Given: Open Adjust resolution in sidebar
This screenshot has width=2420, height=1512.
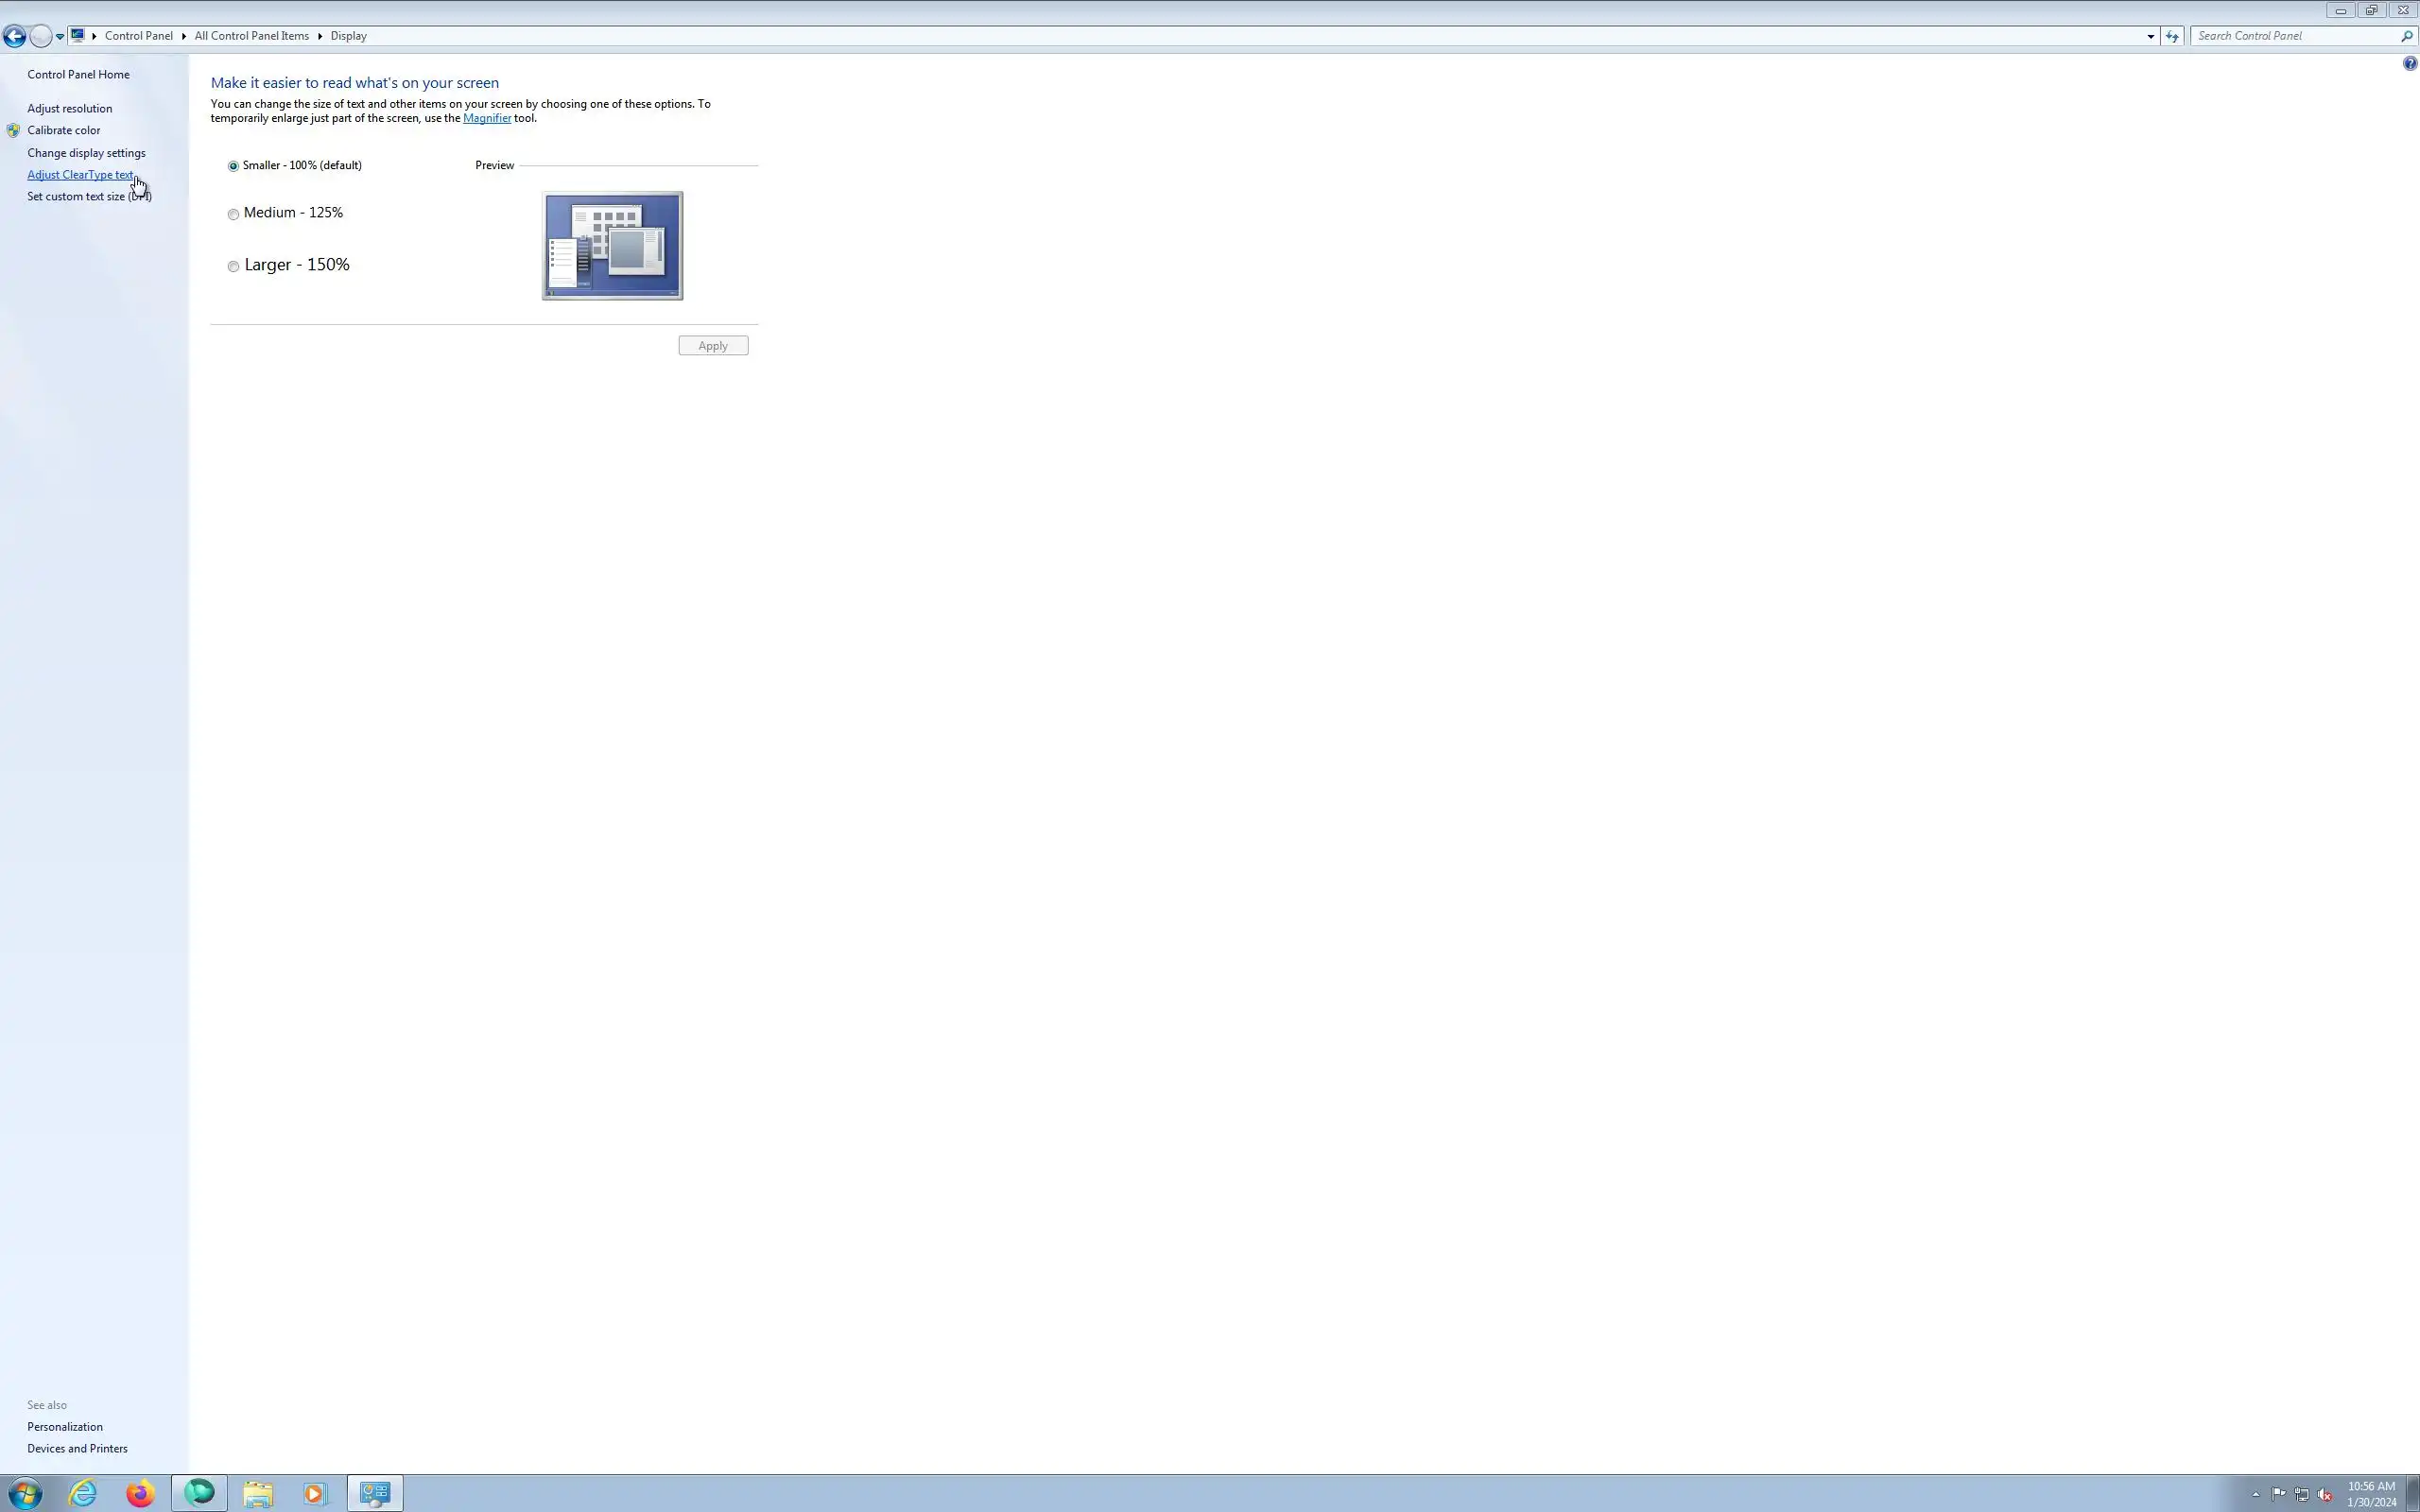Looking at the screenshot, I should click(x=69, y=108).
